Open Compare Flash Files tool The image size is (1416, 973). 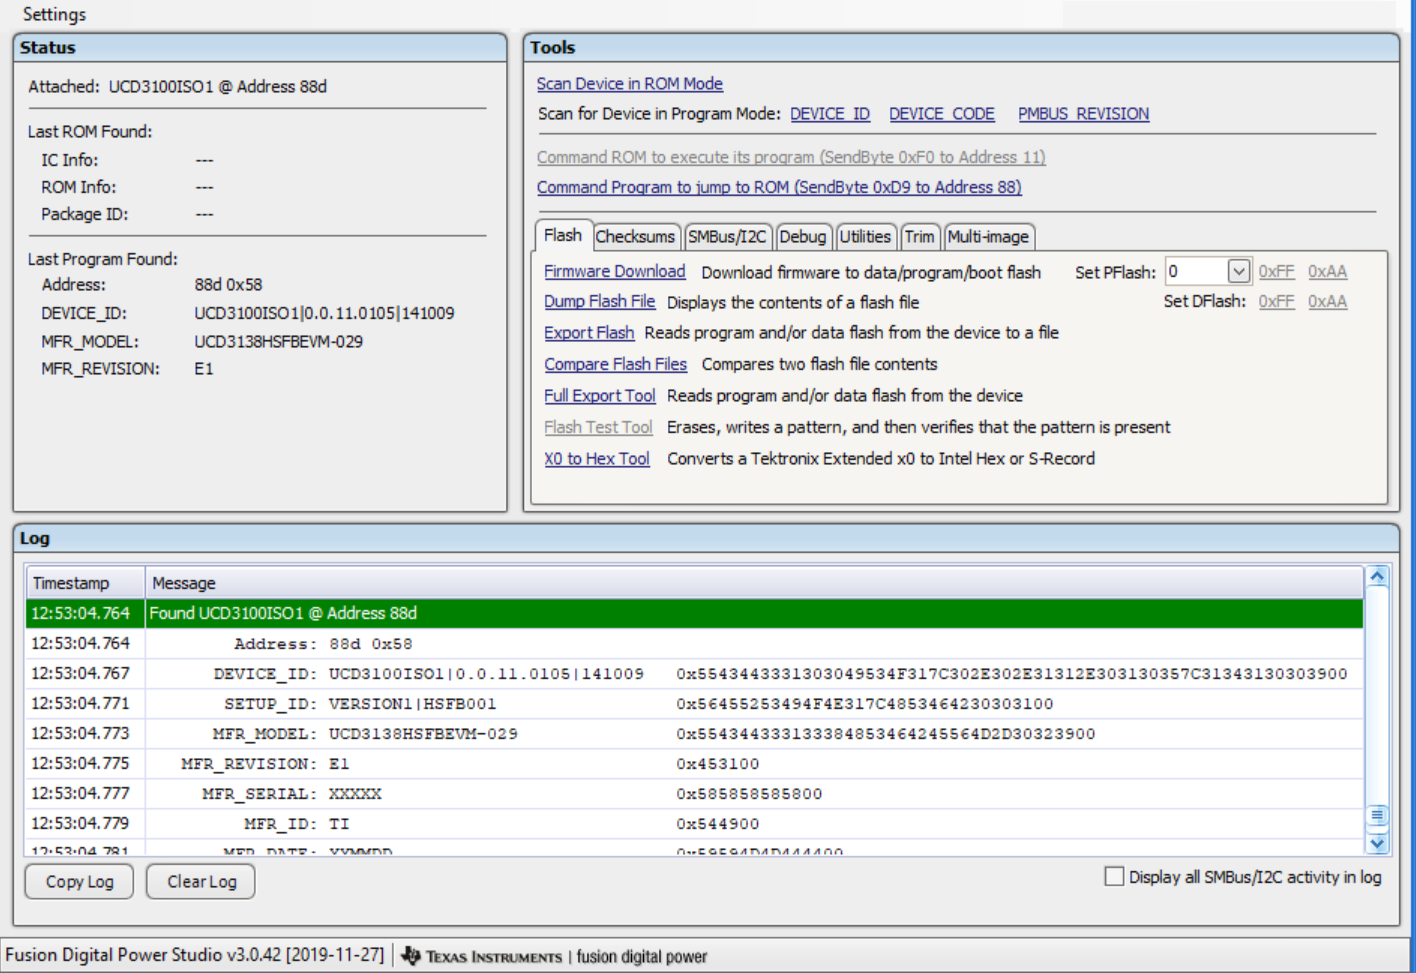[x=615, y=364]
